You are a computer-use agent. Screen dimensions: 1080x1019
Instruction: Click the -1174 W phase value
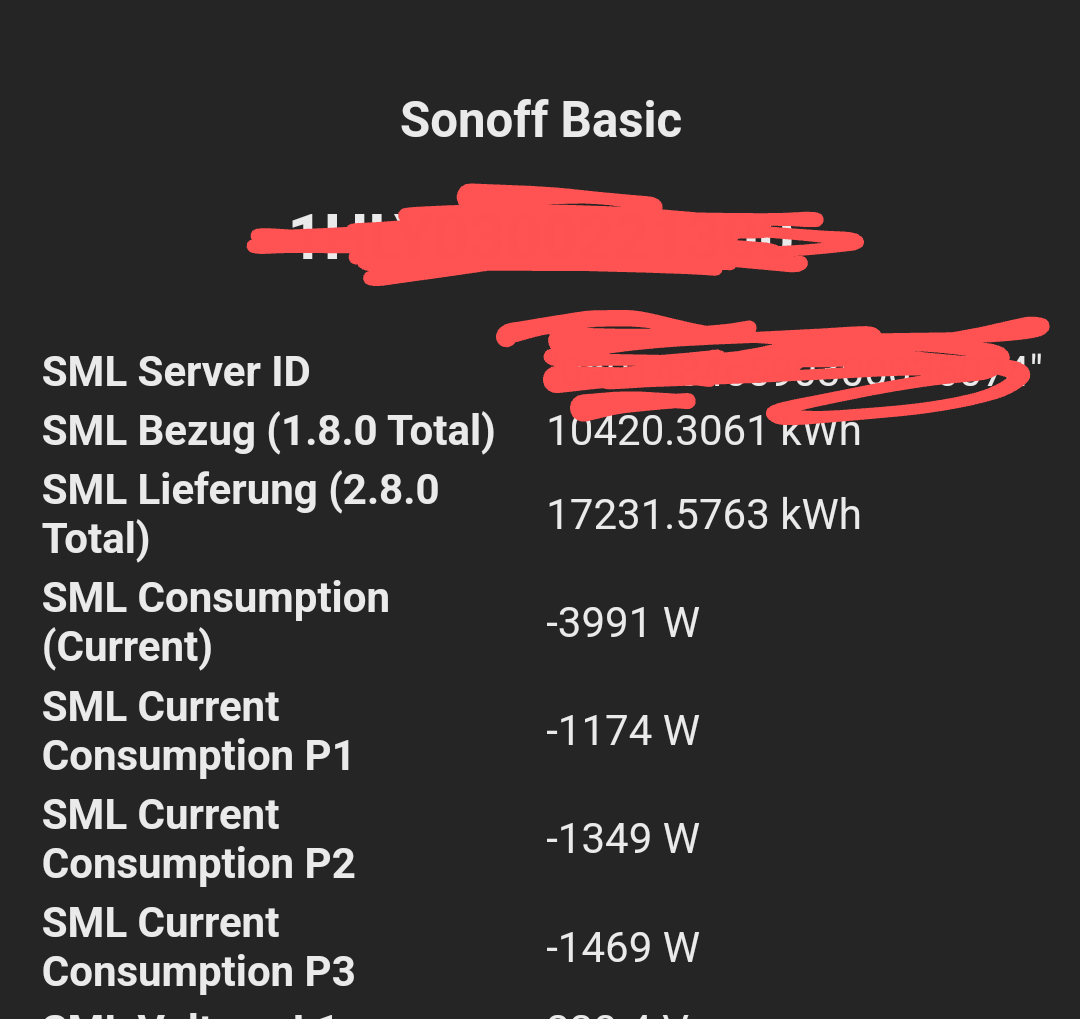click(x=622, y=731)
